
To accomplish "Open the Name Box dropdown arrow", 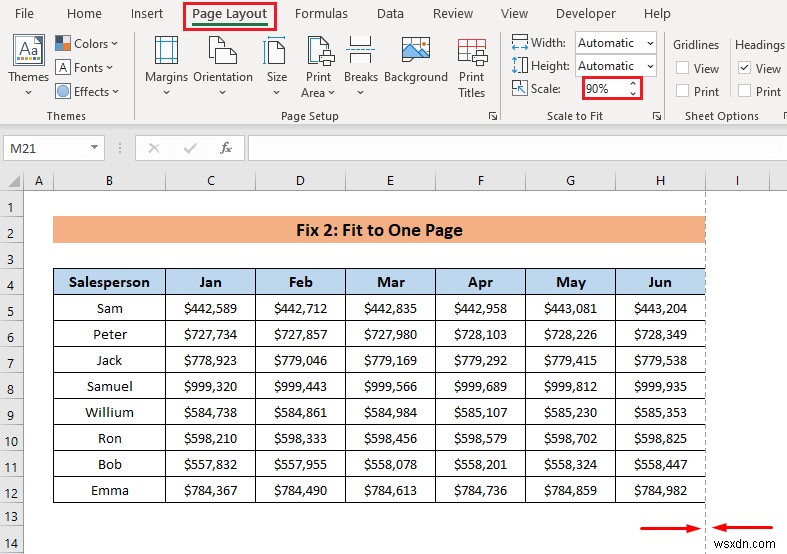I will point(95,148).
